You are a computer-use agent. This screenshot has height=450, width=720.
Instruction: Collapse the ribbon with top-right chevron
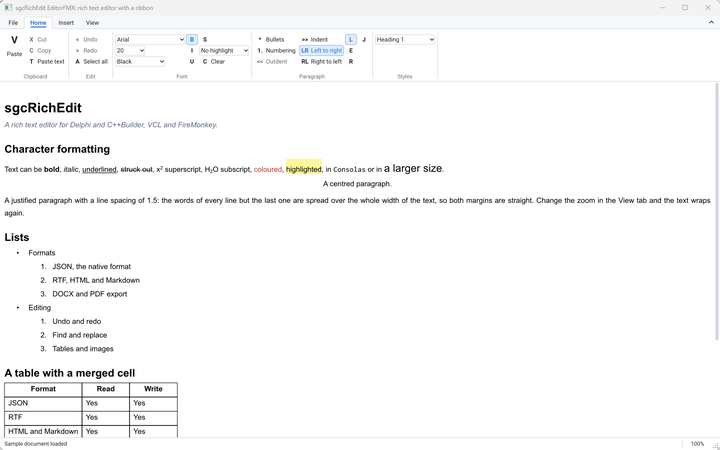[712, 22]
